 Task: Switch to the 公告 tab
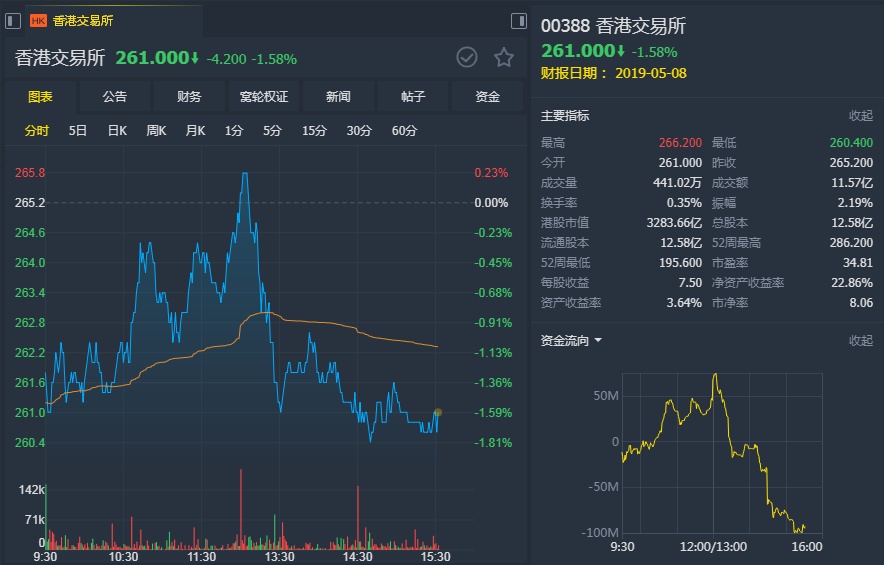115,97
